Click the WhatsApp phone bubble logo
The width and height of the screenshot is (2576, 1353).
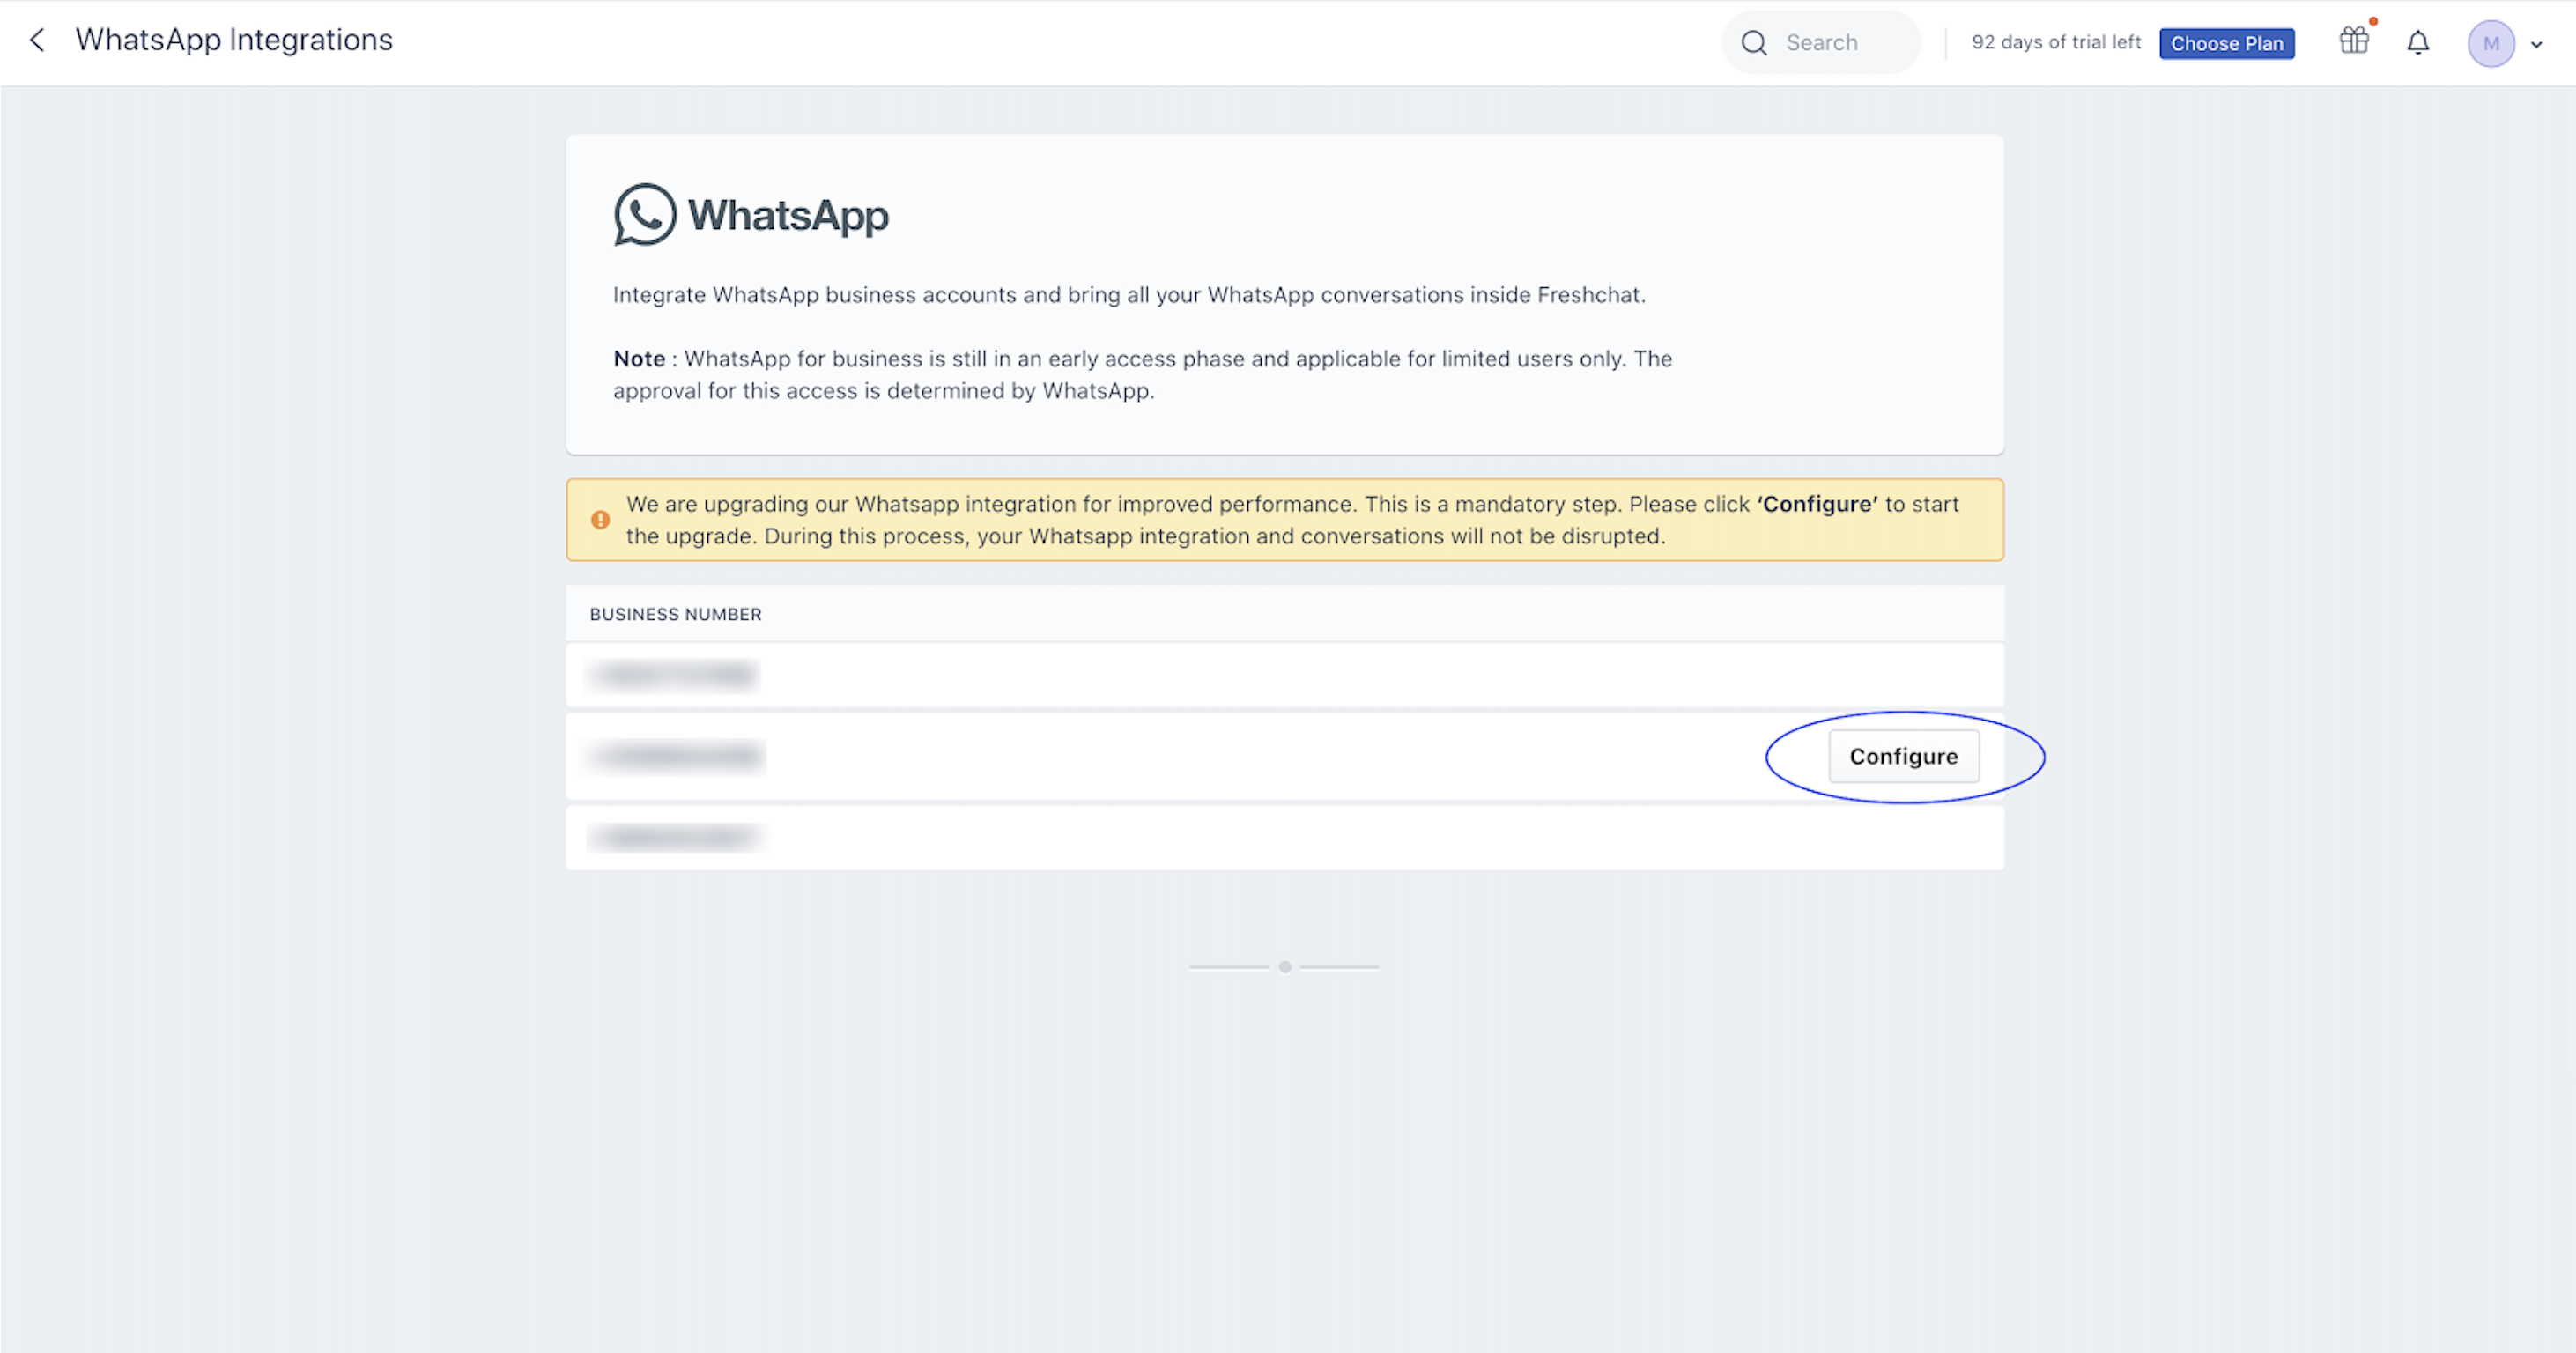coord(644,214)
